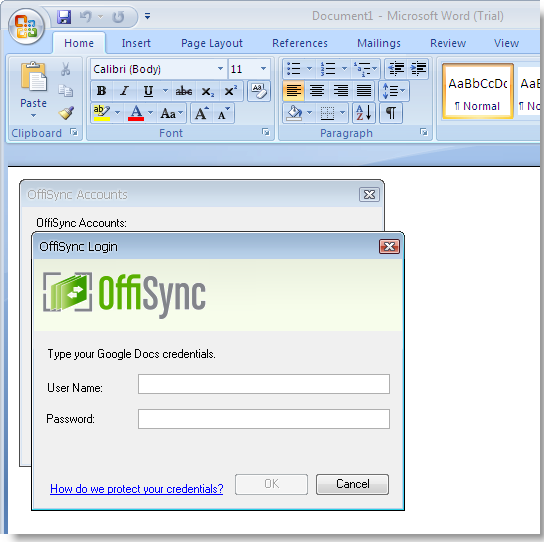Open the font color dropdown arrow
The height and width of the screenshot is (542, 544).
(151, 113)
